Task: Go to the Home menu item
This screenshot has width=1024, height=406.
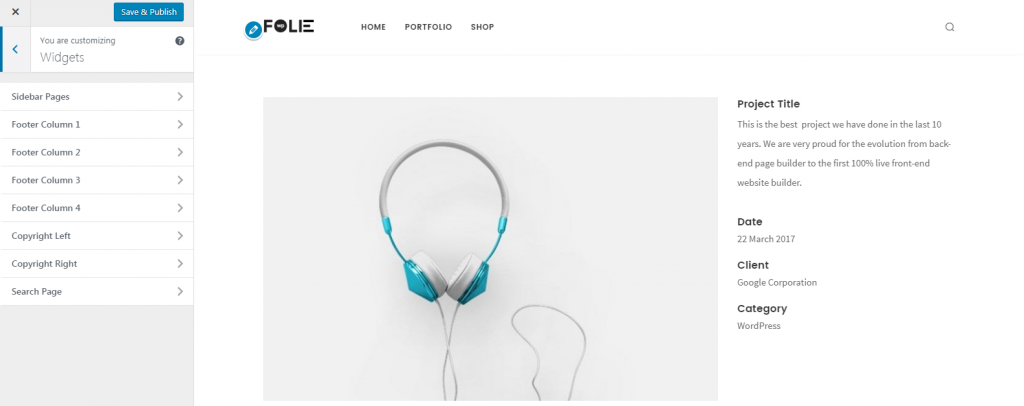Action: (x=374, y=27)
